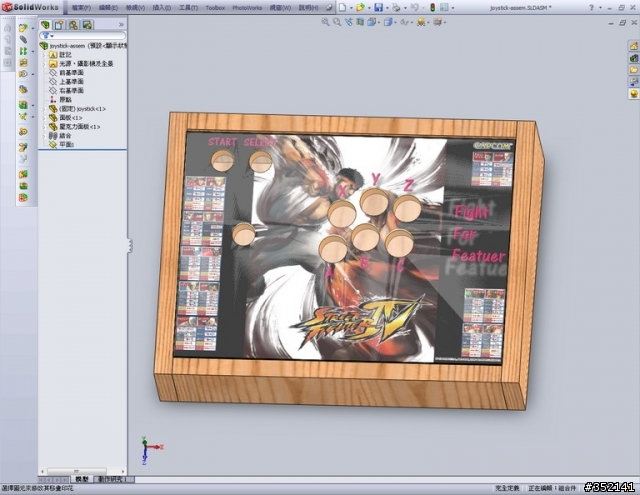
Task: Open File Explorer task pane icon
Action: coord(633,70)
